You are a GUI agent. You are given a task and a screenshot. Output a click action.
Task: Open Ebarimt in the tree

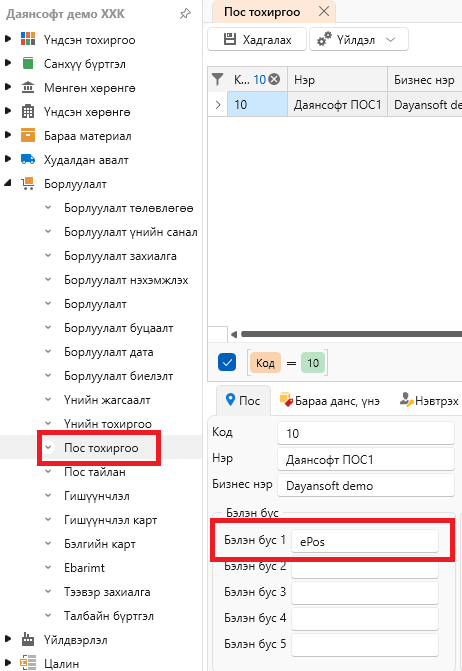pos(84,568)
